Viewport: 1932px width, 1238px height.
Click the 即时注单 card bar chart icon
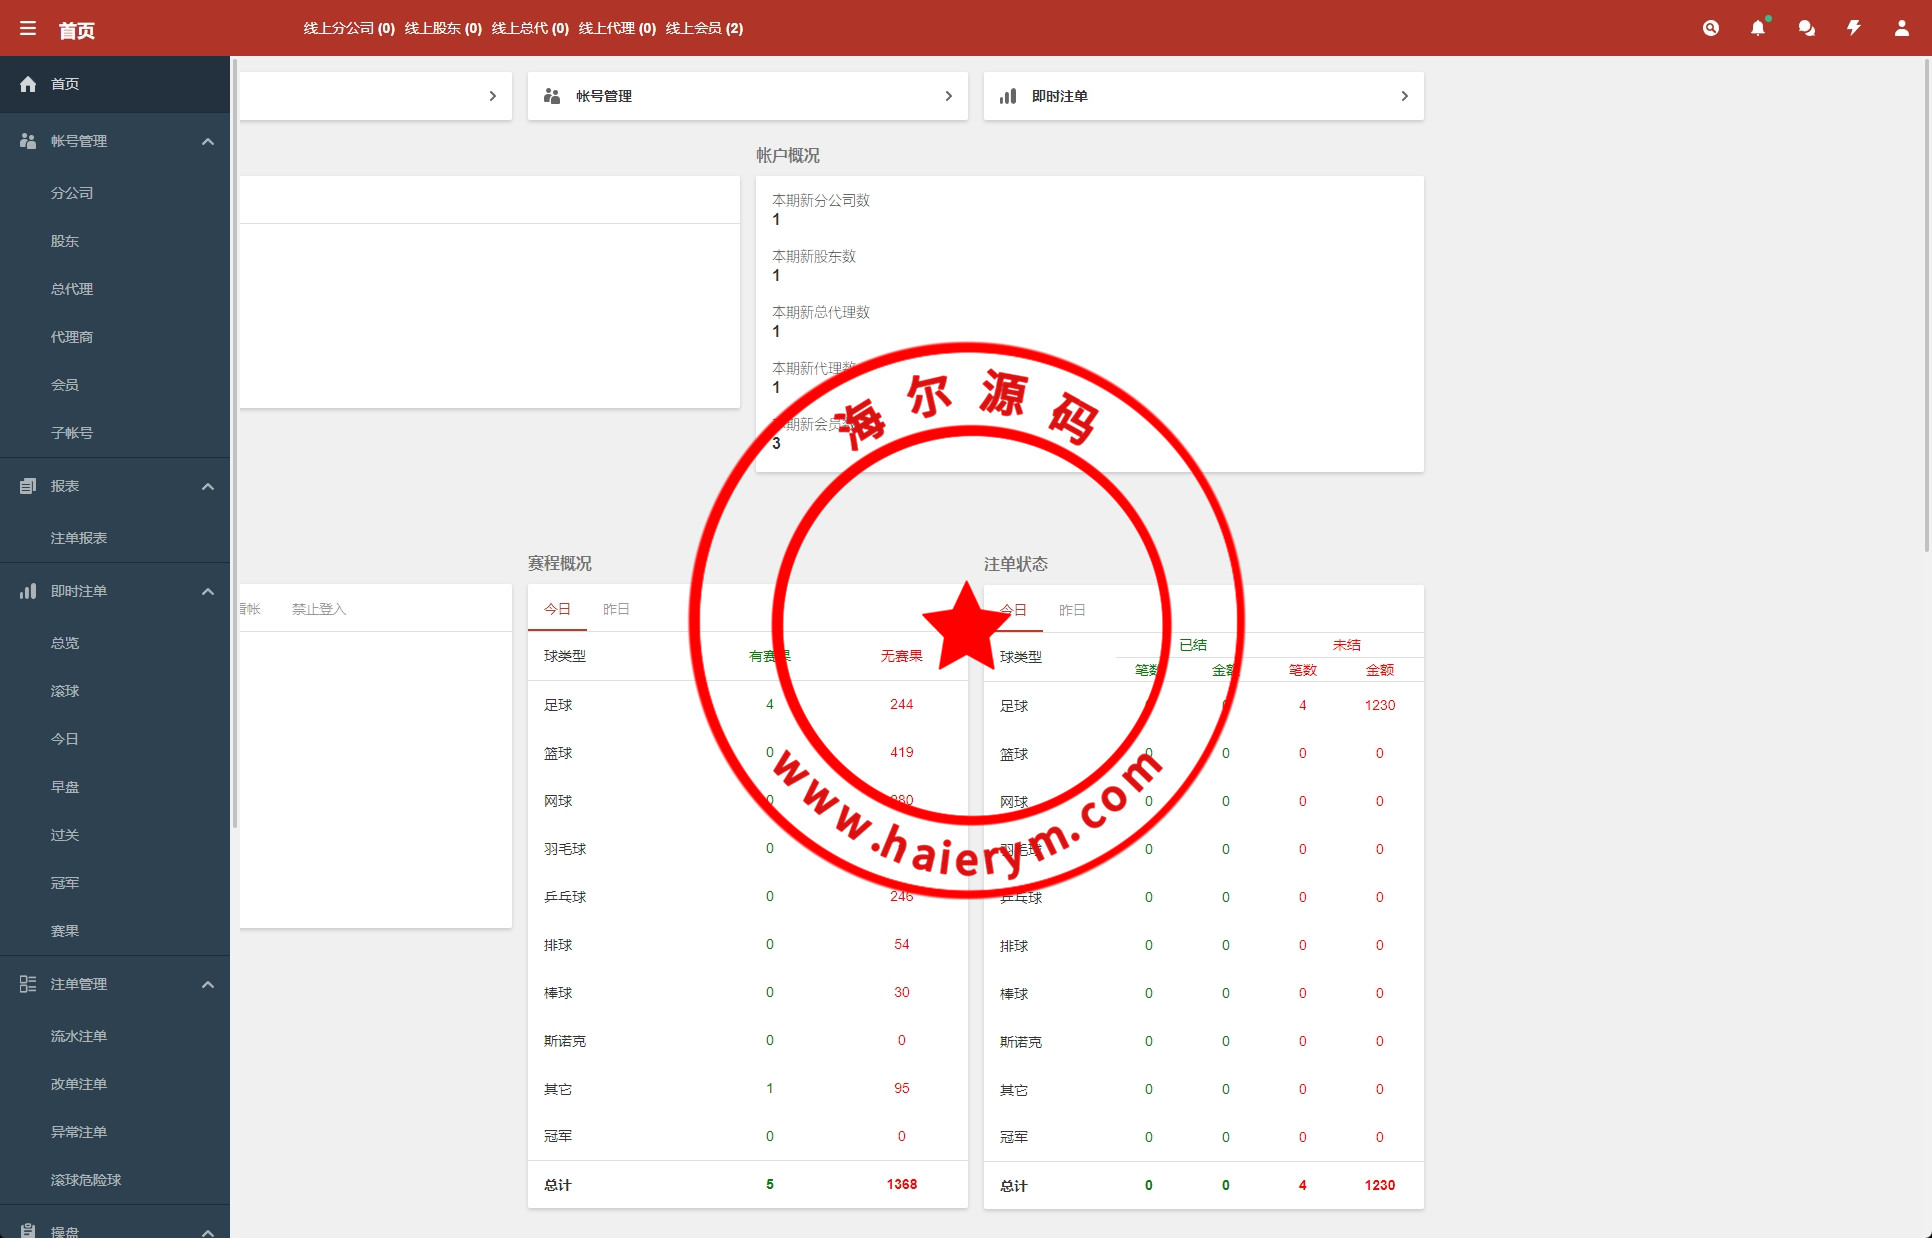1008,96
